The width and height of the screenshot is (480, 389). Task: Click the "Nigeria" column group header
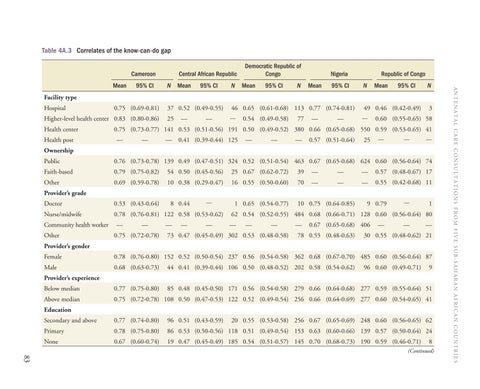point(339,74)
